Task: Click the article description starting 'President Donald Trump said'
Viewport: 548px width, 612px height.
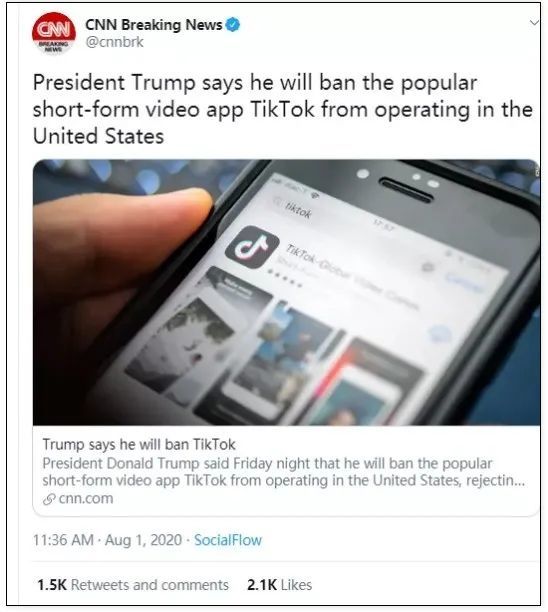Action: coord(284,472)
